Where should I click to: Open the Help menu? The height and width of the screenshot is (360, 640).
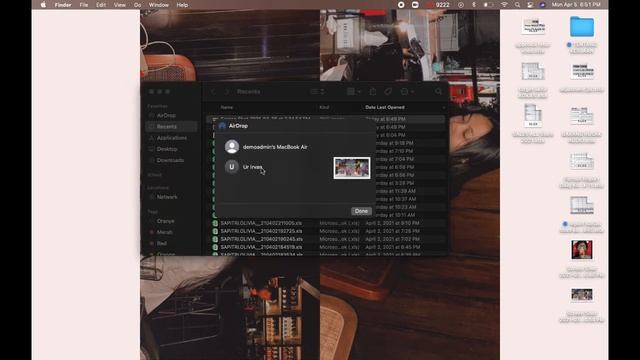point(182,5)
